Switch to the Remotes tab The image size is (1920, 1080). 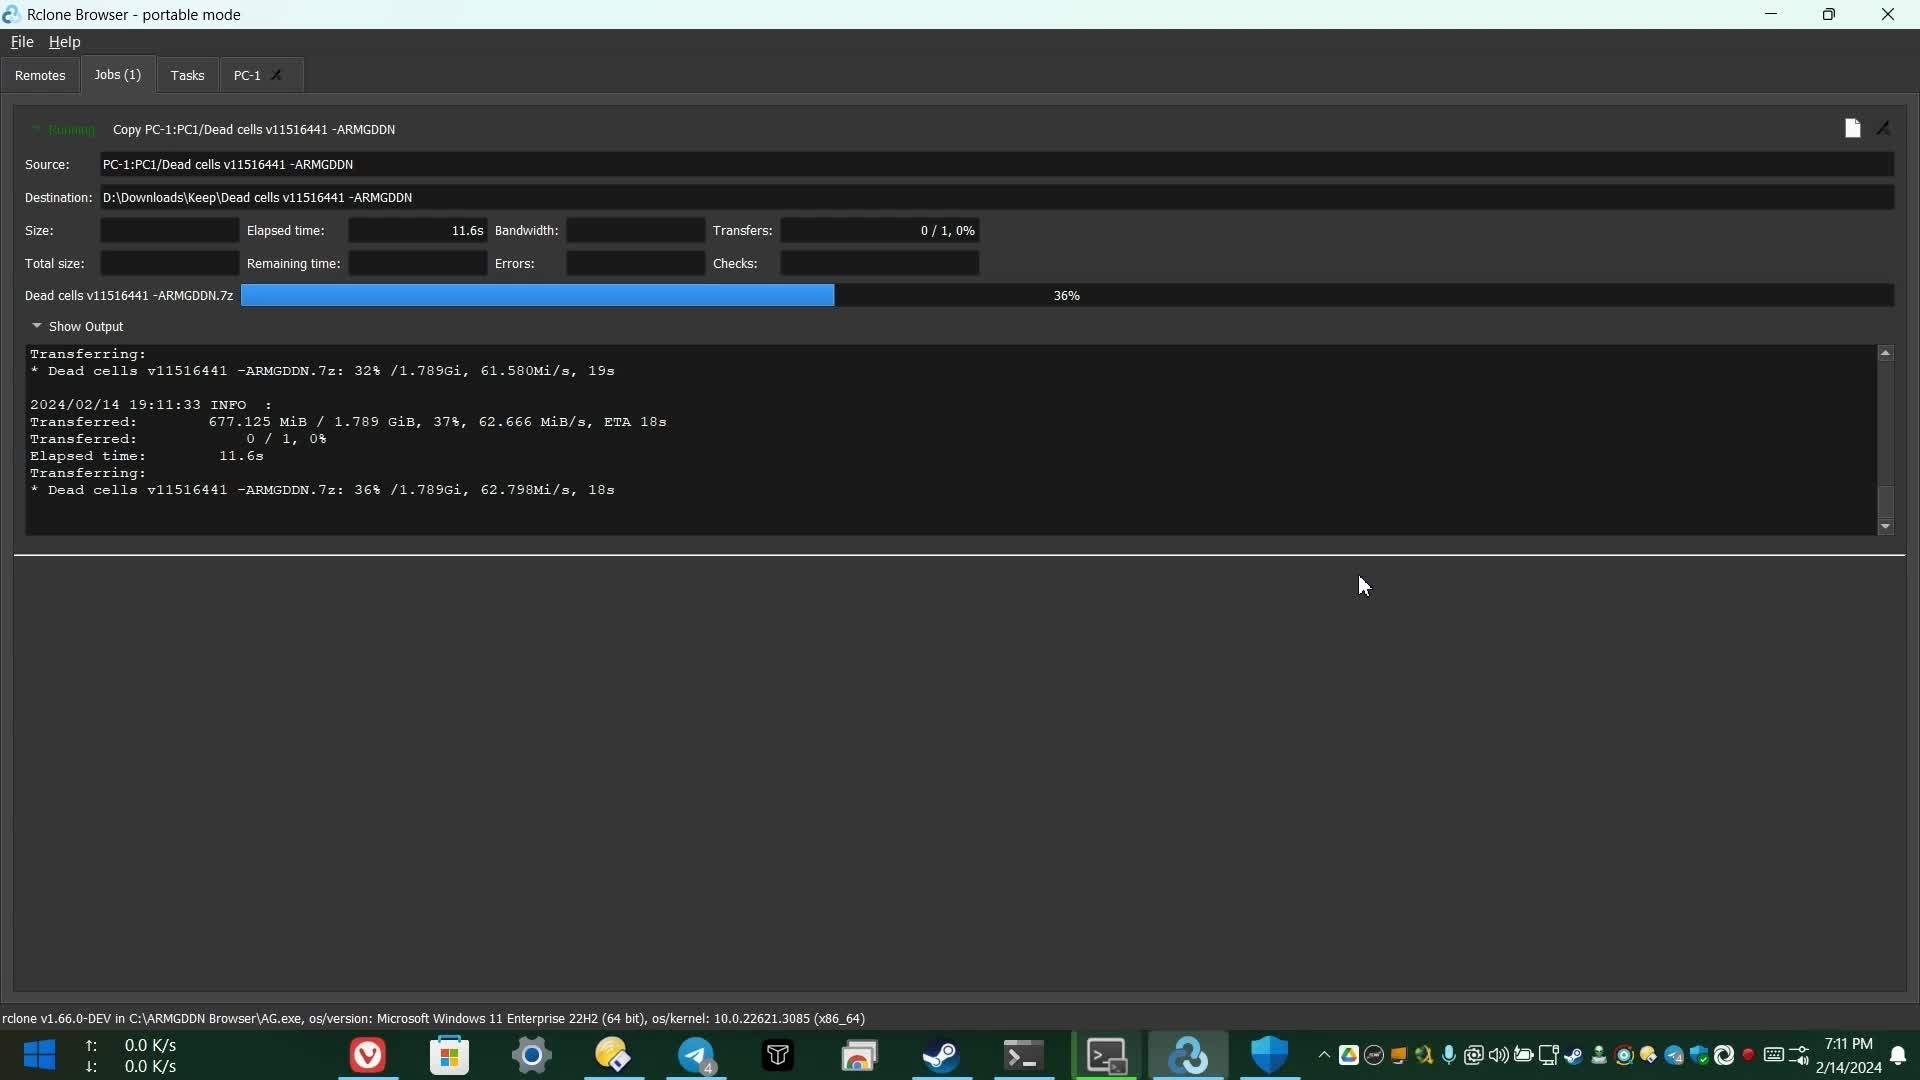pos(41,75)
